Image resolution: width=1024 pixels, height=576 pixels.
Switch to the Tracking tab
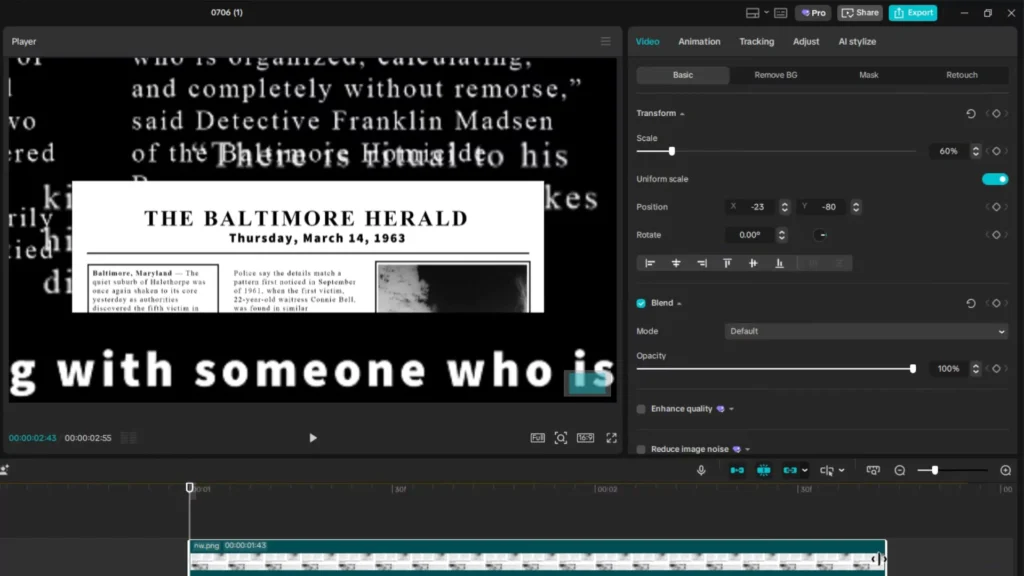coord(756,41)
